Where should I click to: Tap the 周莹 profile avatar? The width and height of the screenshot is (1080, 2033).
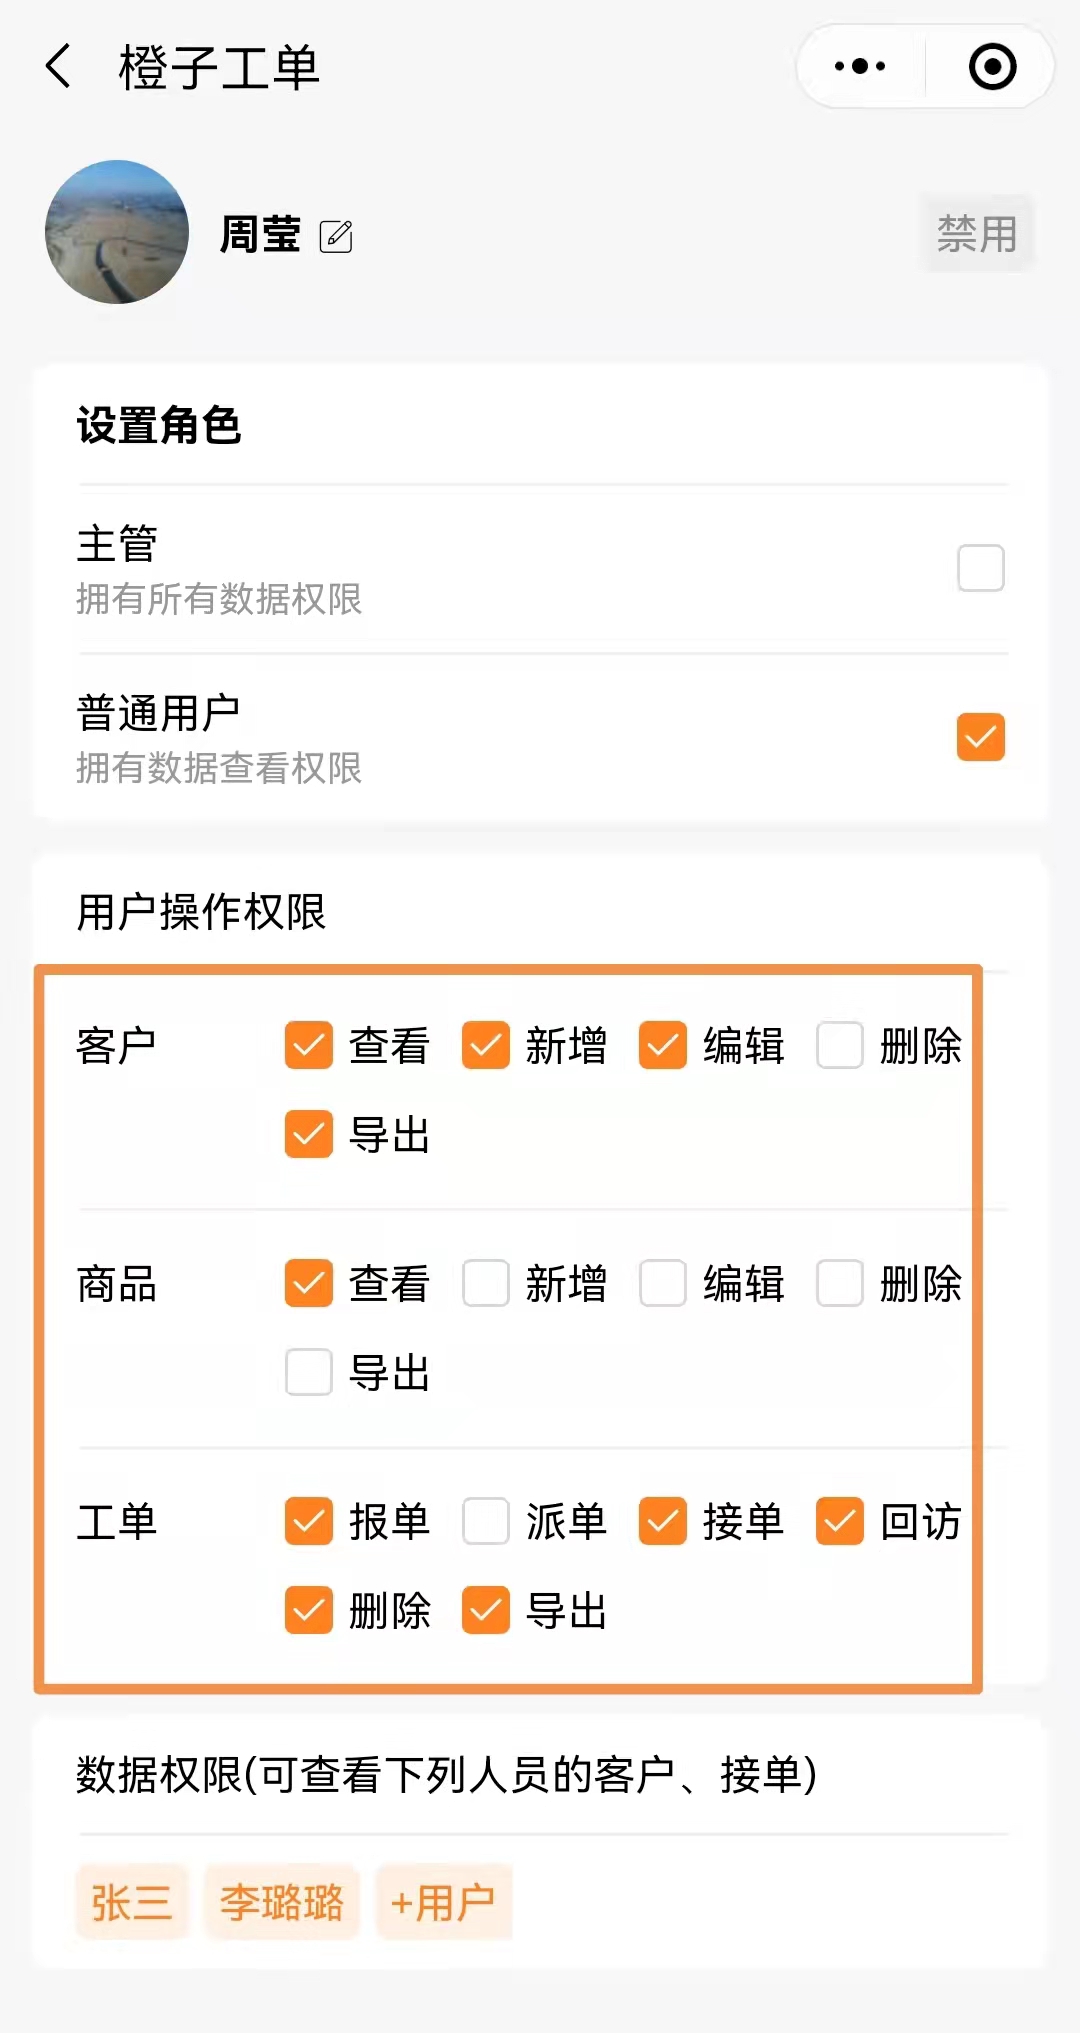117,232
